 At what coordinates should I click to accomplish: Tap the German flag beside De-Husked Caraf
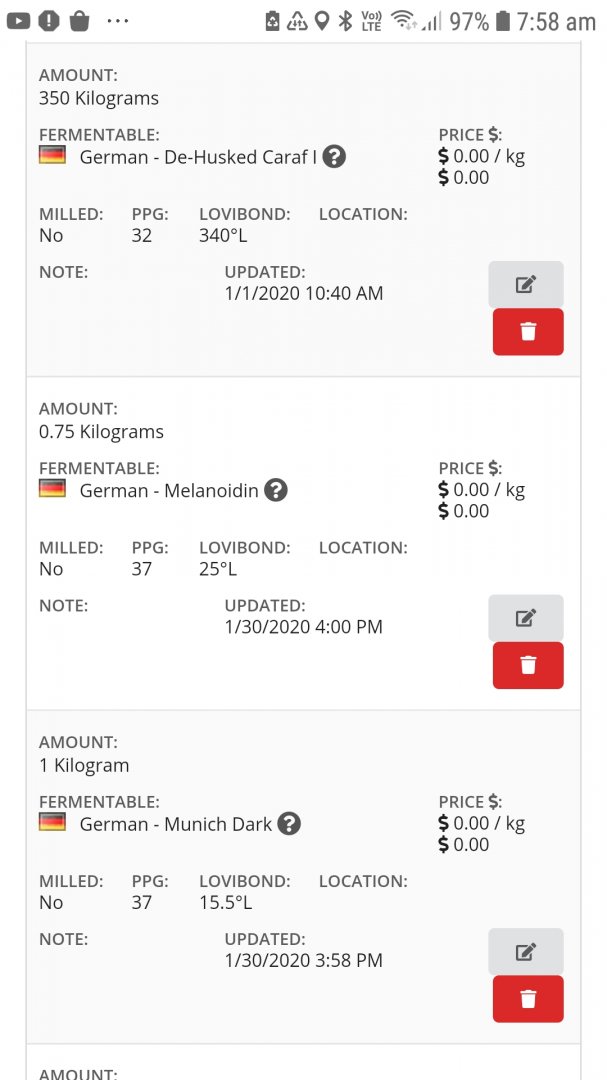coord(52,156)
